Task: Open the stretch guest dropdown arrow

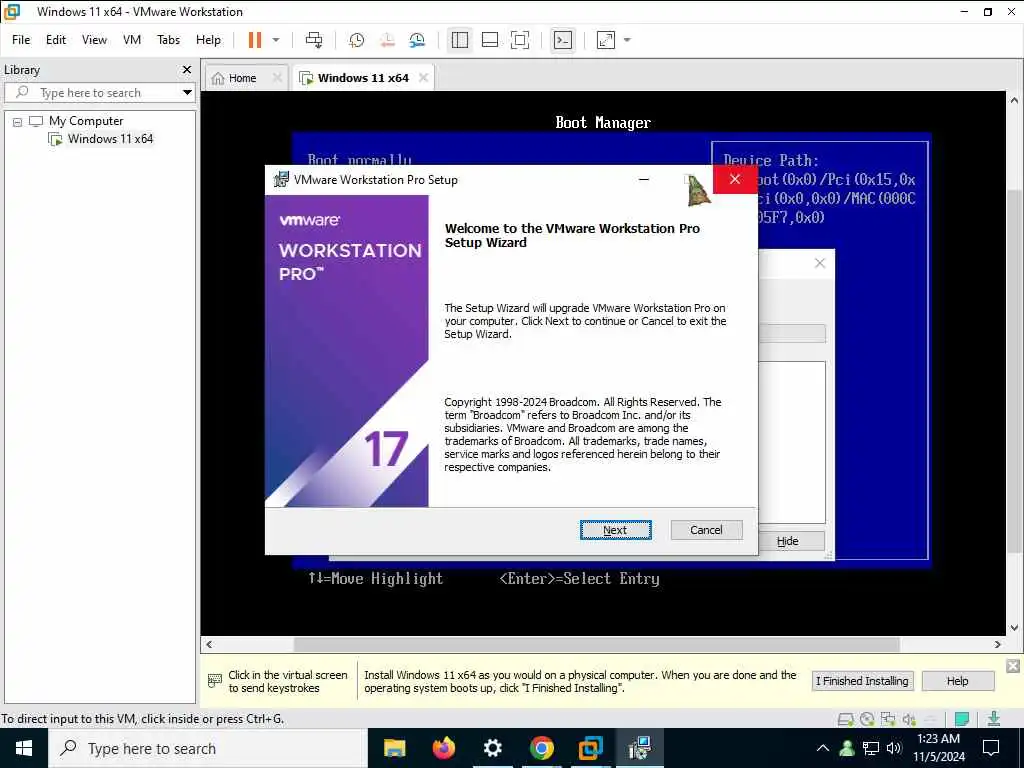Action: pos(627,40)
